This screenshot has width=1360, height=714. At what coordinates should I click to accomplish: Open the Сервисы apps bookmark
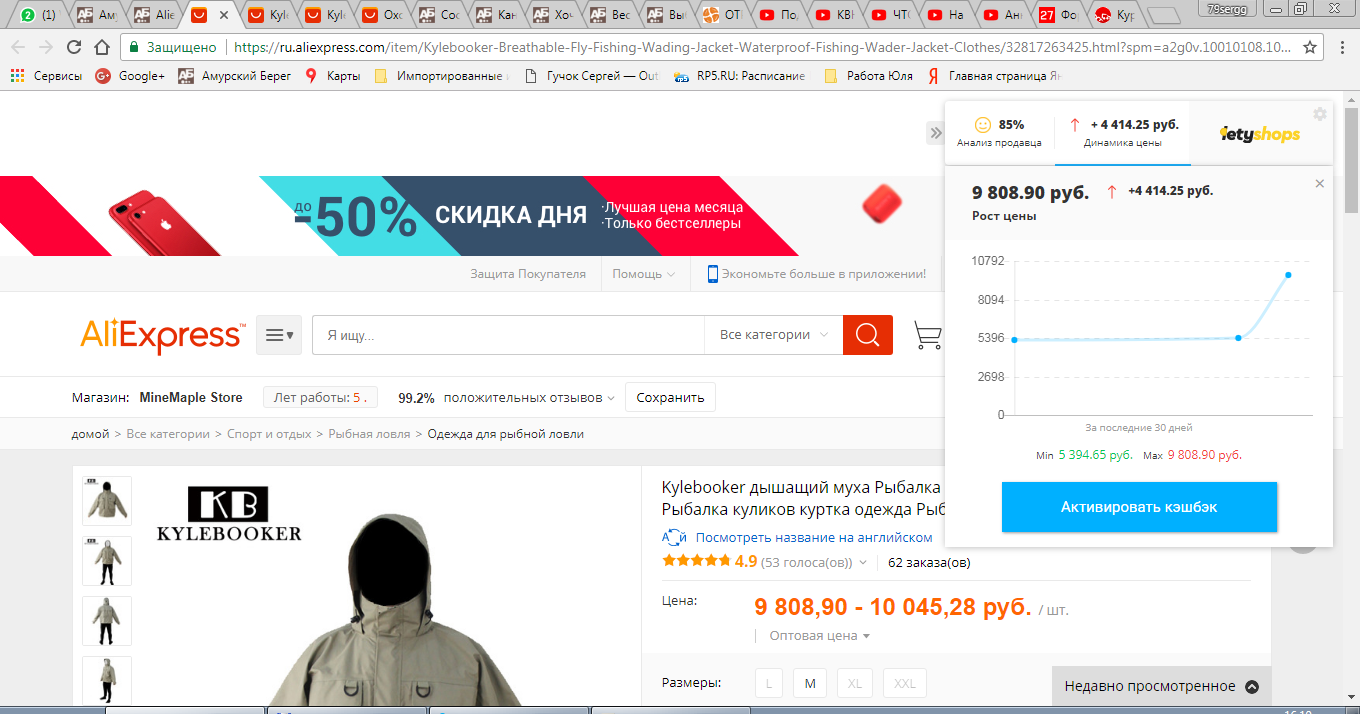[x=46, y=75]
